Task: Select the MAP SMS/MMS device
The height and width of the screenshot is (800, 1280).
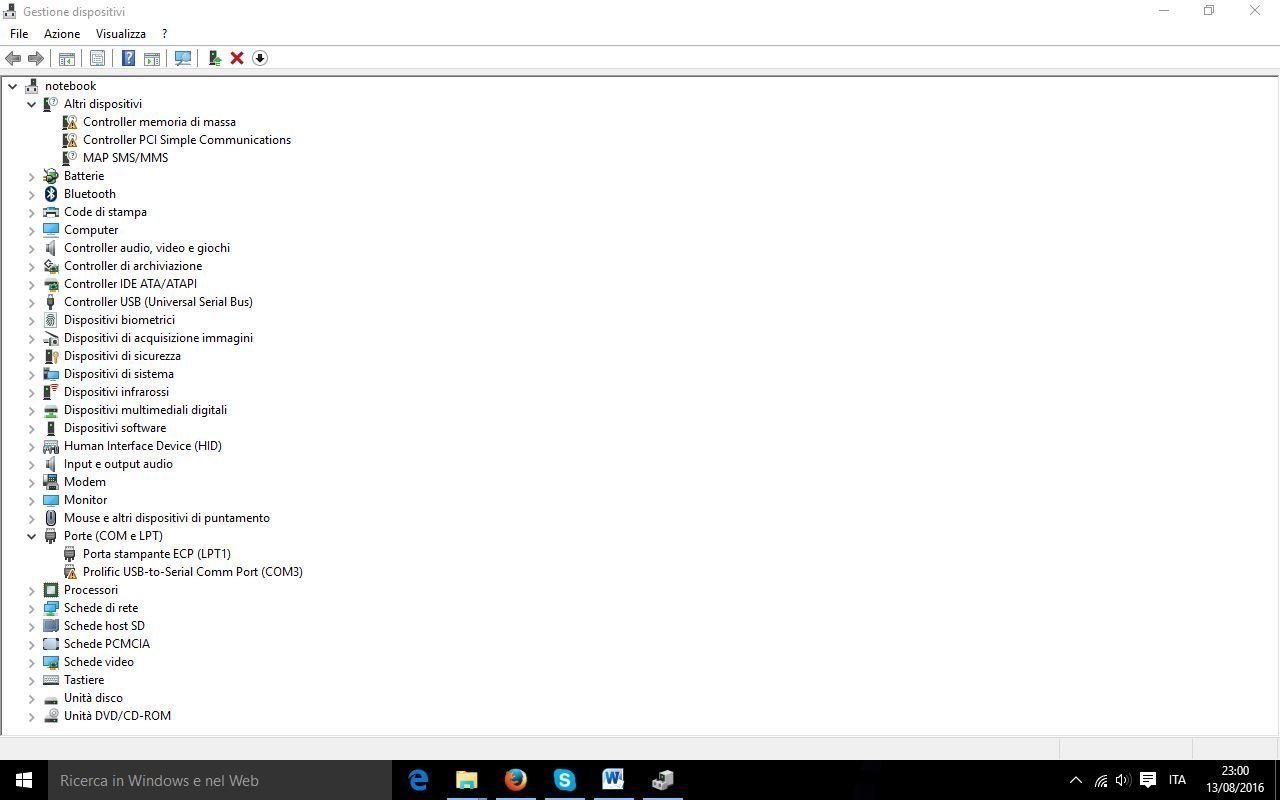Action: pyautogui.click(x=125, y=158)
